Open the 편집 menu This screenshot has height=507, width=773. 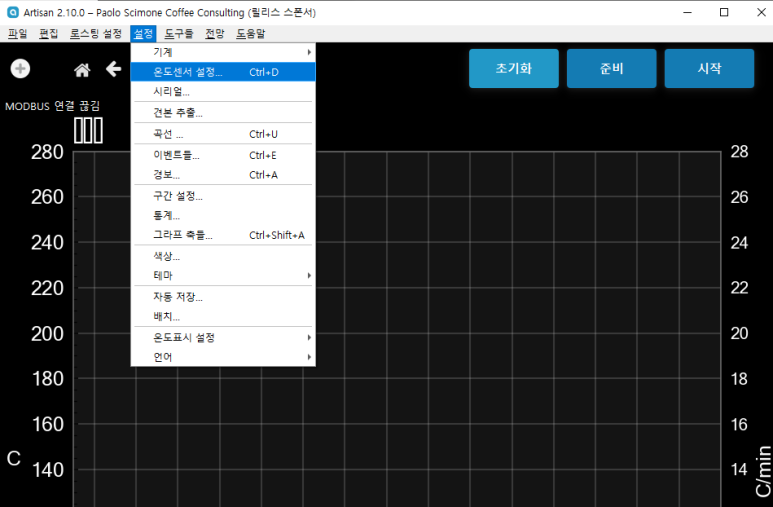coord(48,34)
